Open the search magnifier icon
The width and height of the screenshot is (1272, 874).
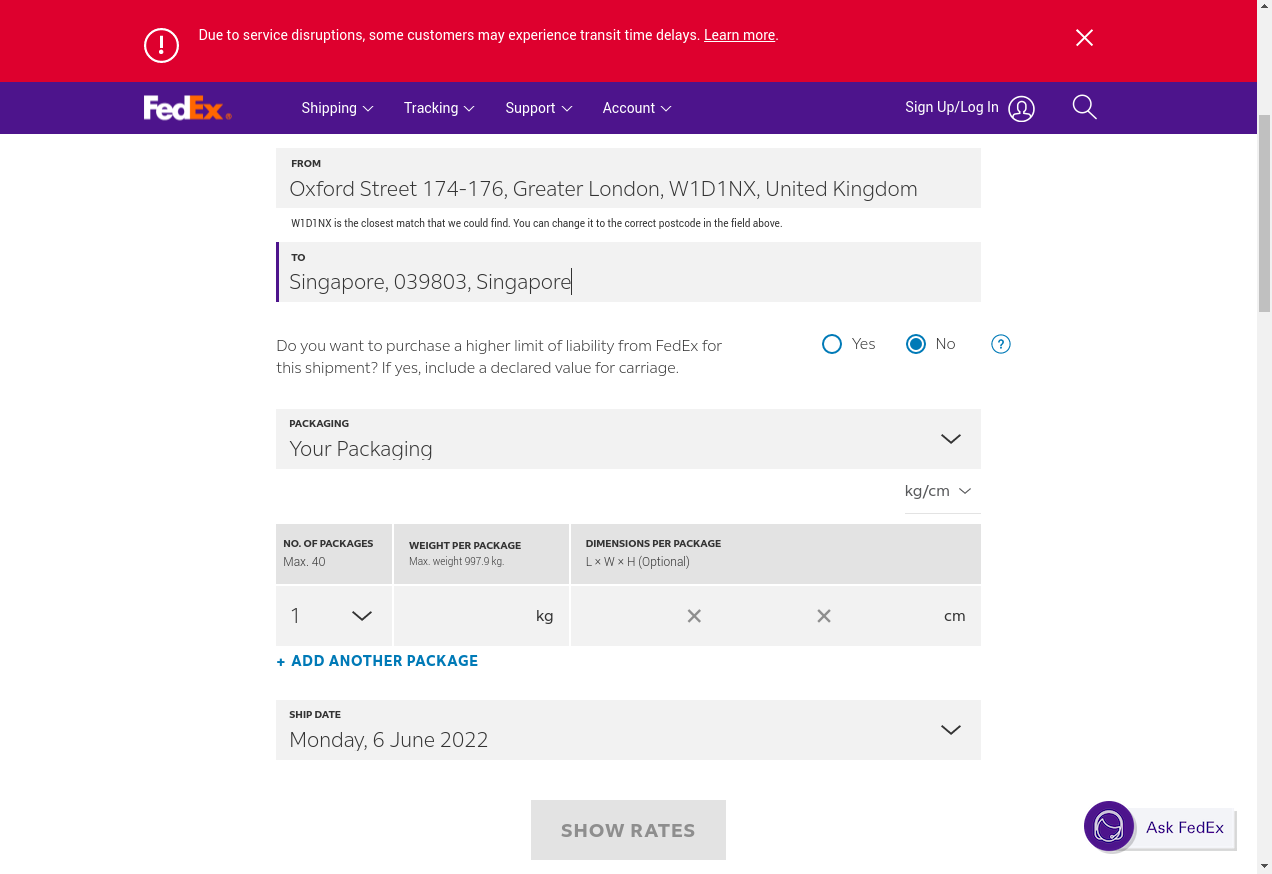[x=1084, y=107]
